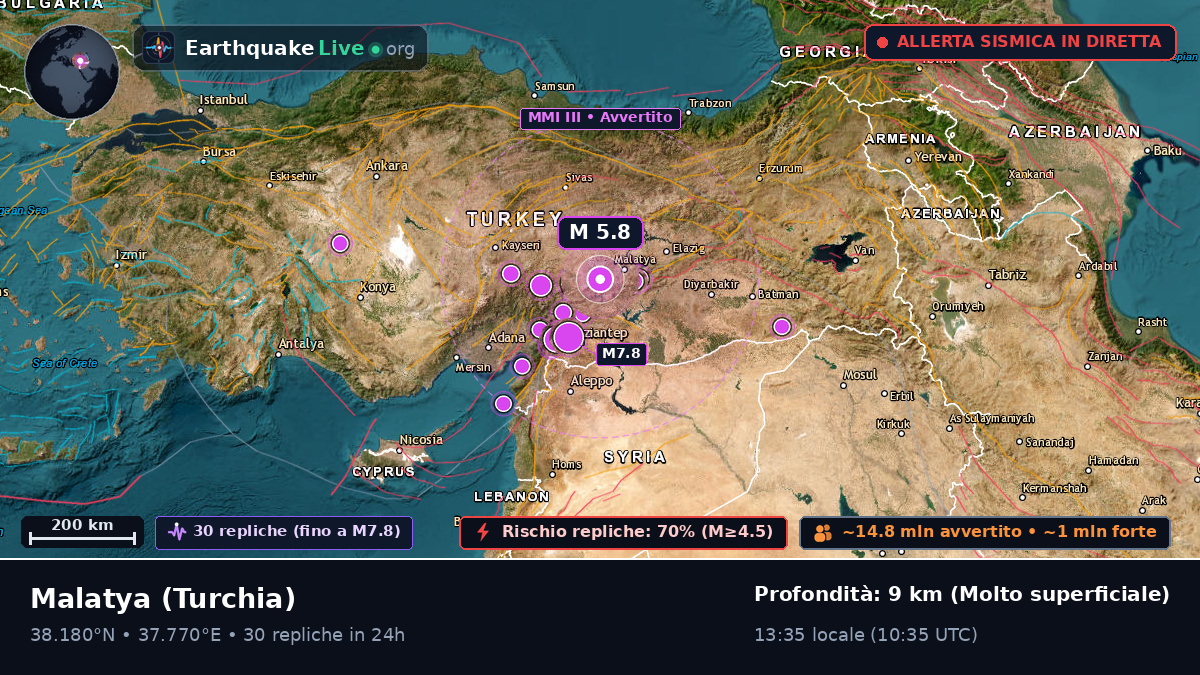This screenshot has width=1200, height=675.
Task: Select the aftershock marker northwest of Konya
Action: (340, 243)
